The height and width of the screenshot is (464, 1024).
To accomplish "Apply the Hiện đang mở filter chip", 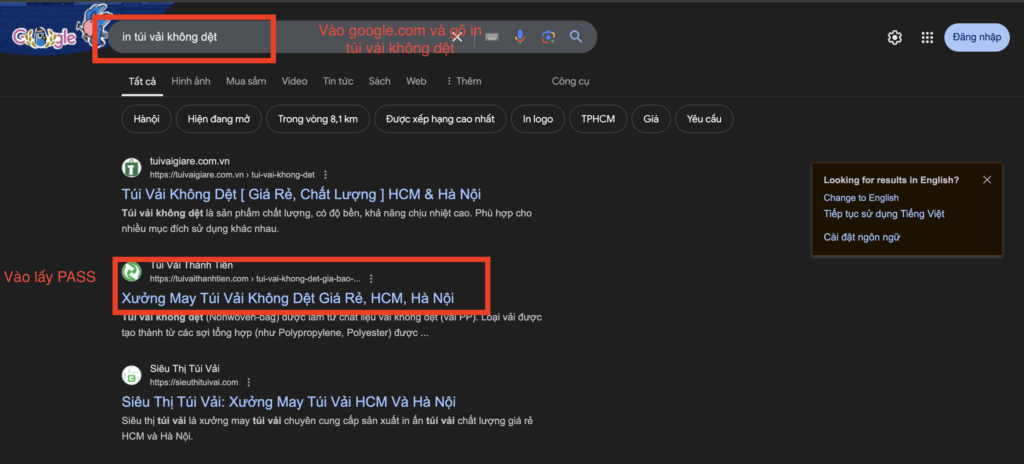I will coord(217,119).
